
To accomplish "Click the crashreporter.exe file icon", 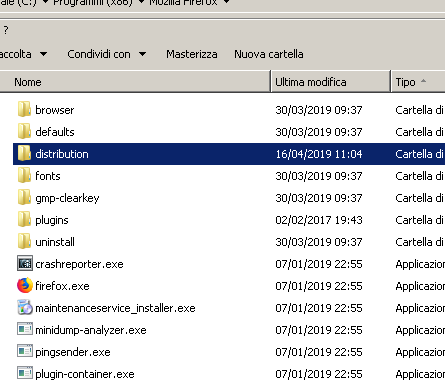I will pos(25,264).
